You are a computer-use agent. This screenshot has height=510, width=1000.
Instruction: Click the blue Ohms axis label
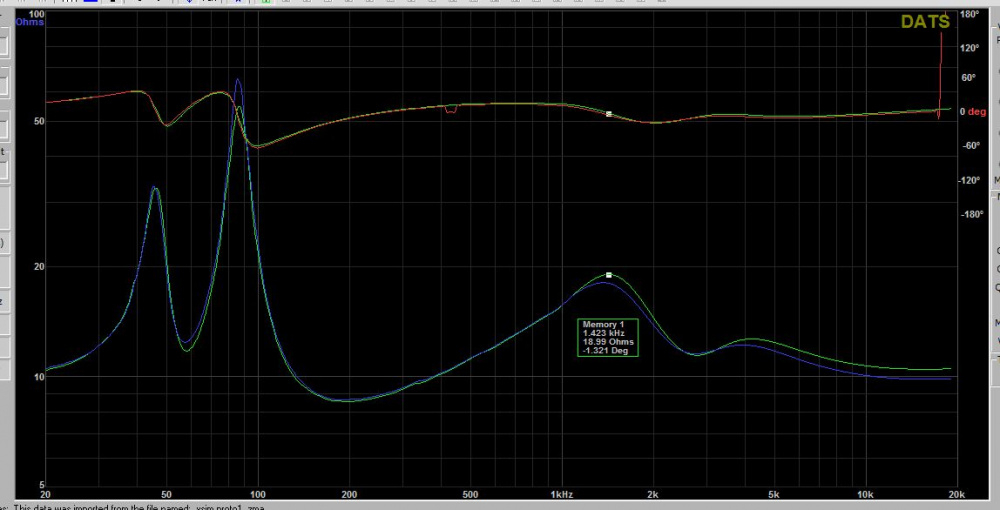(30, 23)
